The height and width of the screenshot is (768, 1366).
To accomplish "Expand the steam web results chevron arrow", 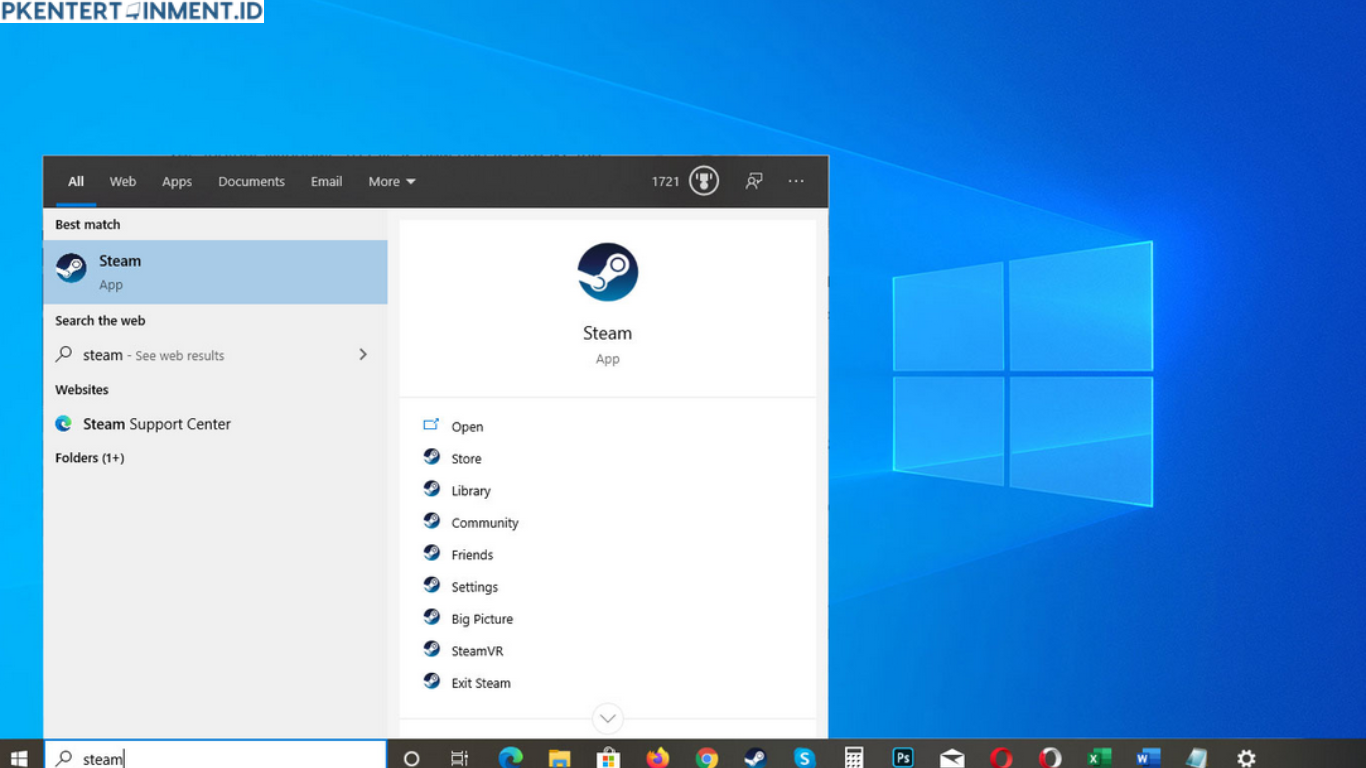I will [363, 354].
